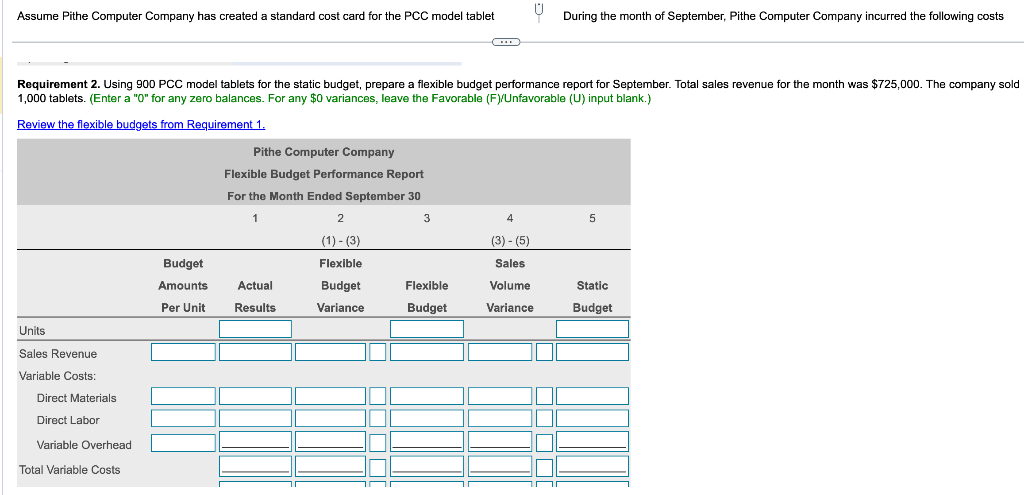The image size is (1024, 495).
Task: Click the ellipsis expand handle on divider
Action: (506, 43)
